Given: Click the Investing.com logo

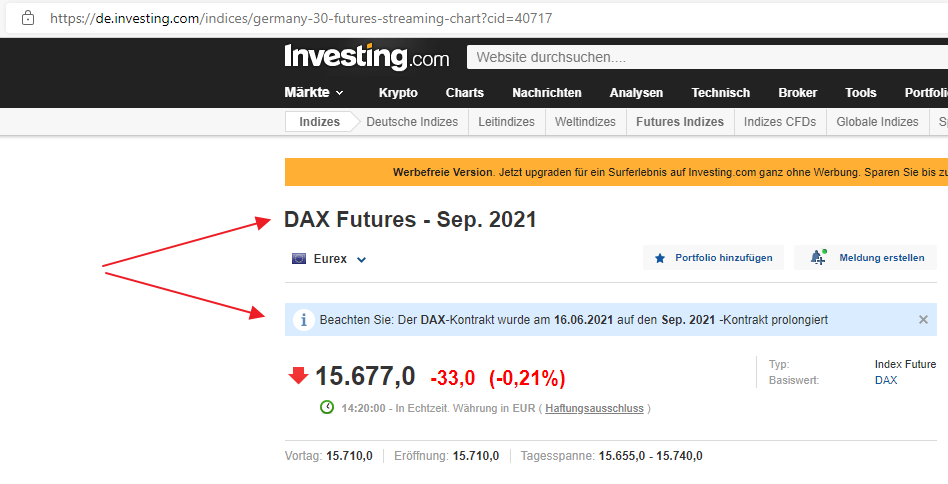Looking at the screenshot, I should pos(366,57).
